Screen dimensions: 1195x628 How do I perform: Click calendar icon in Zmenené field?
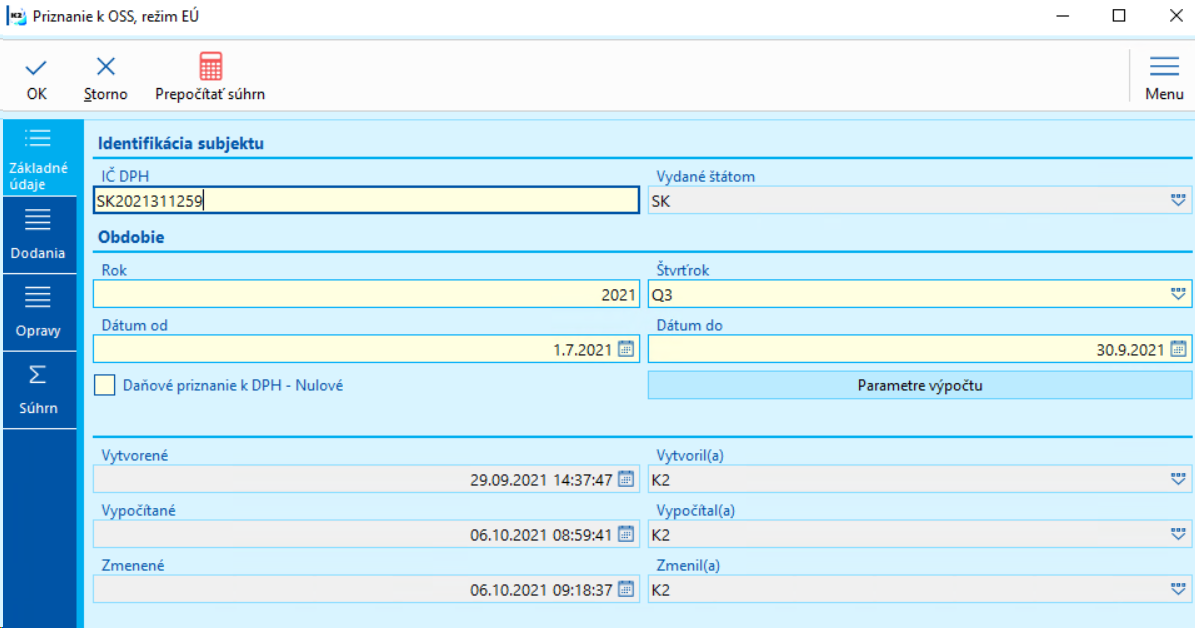click(x=626, y=589)
